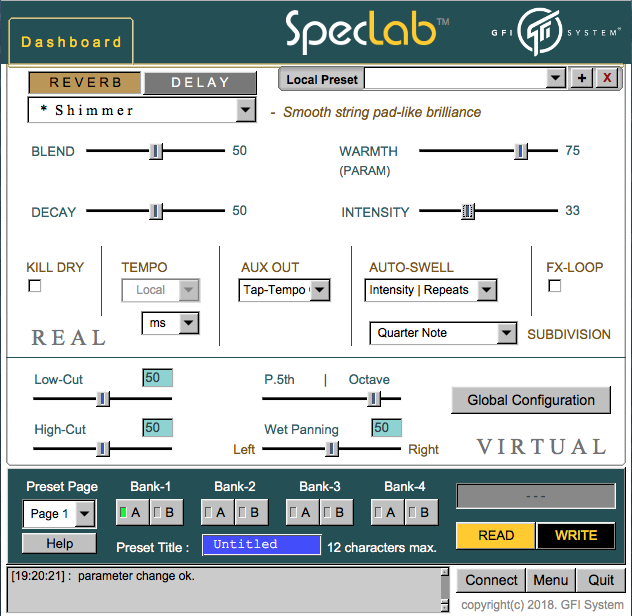Viewport: 632px width, 616px height.
Task: Click the WRITE button
Action: 576,535
